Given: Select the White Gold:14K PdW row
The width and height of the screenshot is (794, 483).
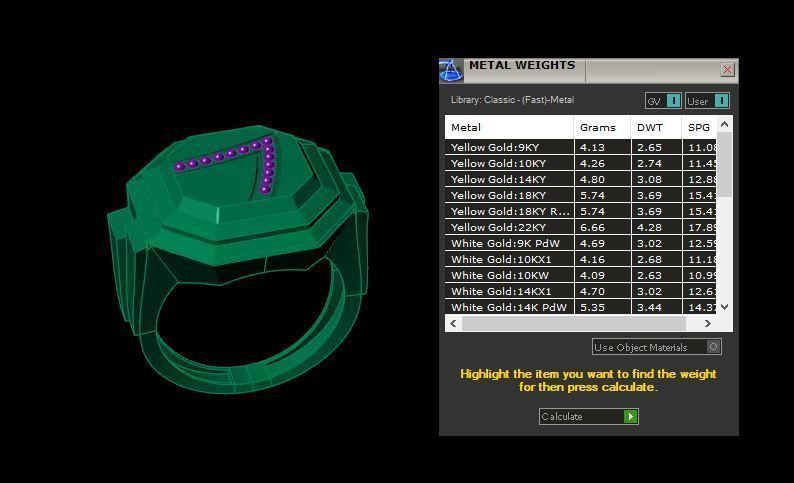Looking at the screenshot, I should tap(581, 307).
